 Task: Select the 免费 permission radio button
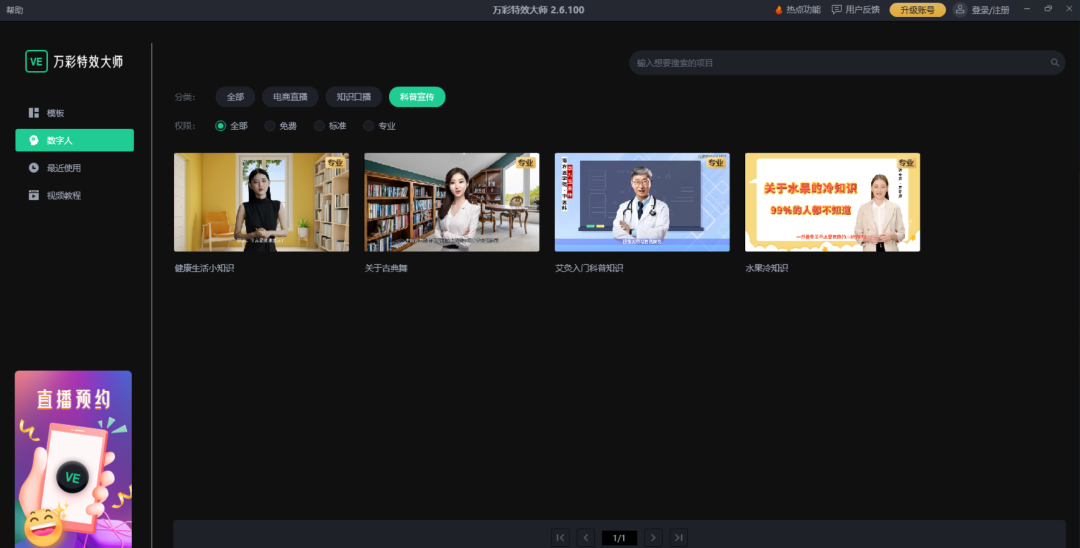pyautogui.click(x=270, y=126)
